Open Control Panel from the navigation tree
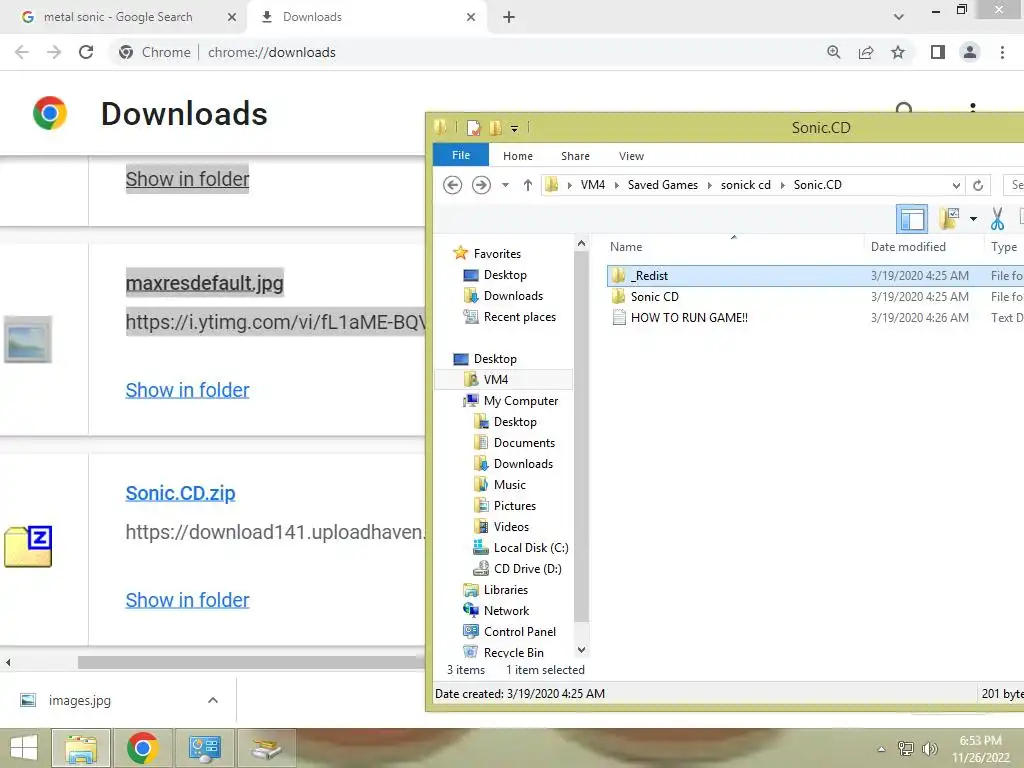Screen dimensions: 1024x768 pyautogui.click(x=509, y=632)
